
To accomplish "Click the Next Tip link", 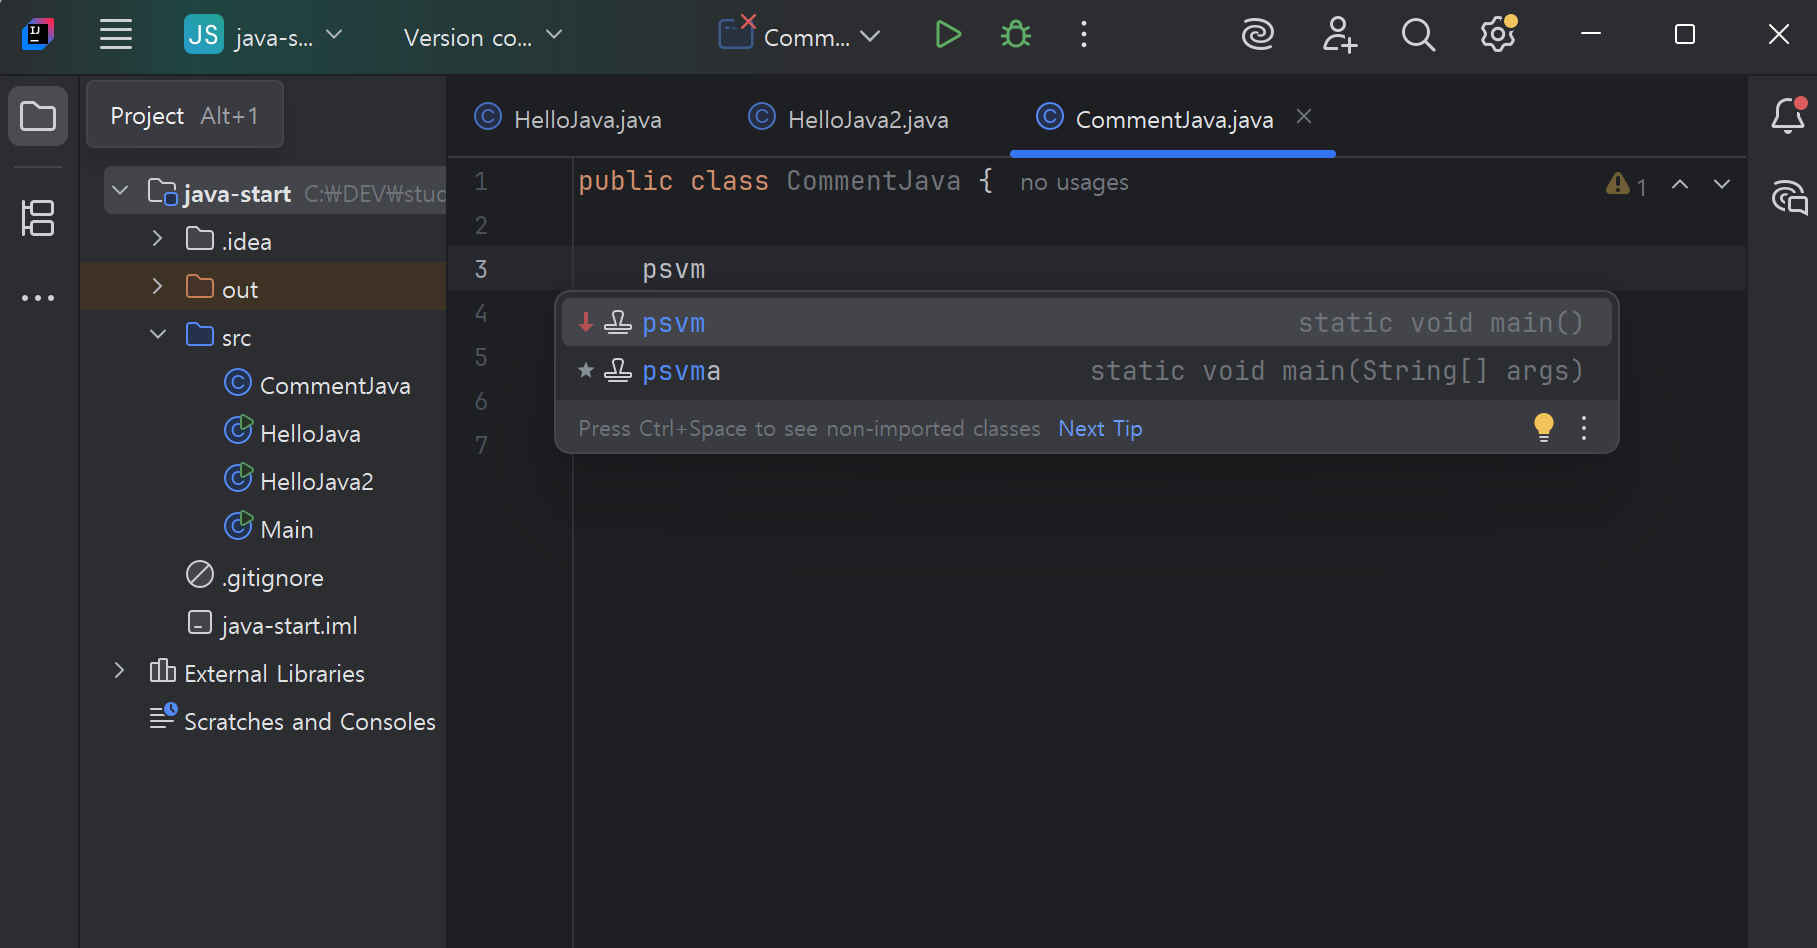I will pyautogui.click(x=1100, y=428).
